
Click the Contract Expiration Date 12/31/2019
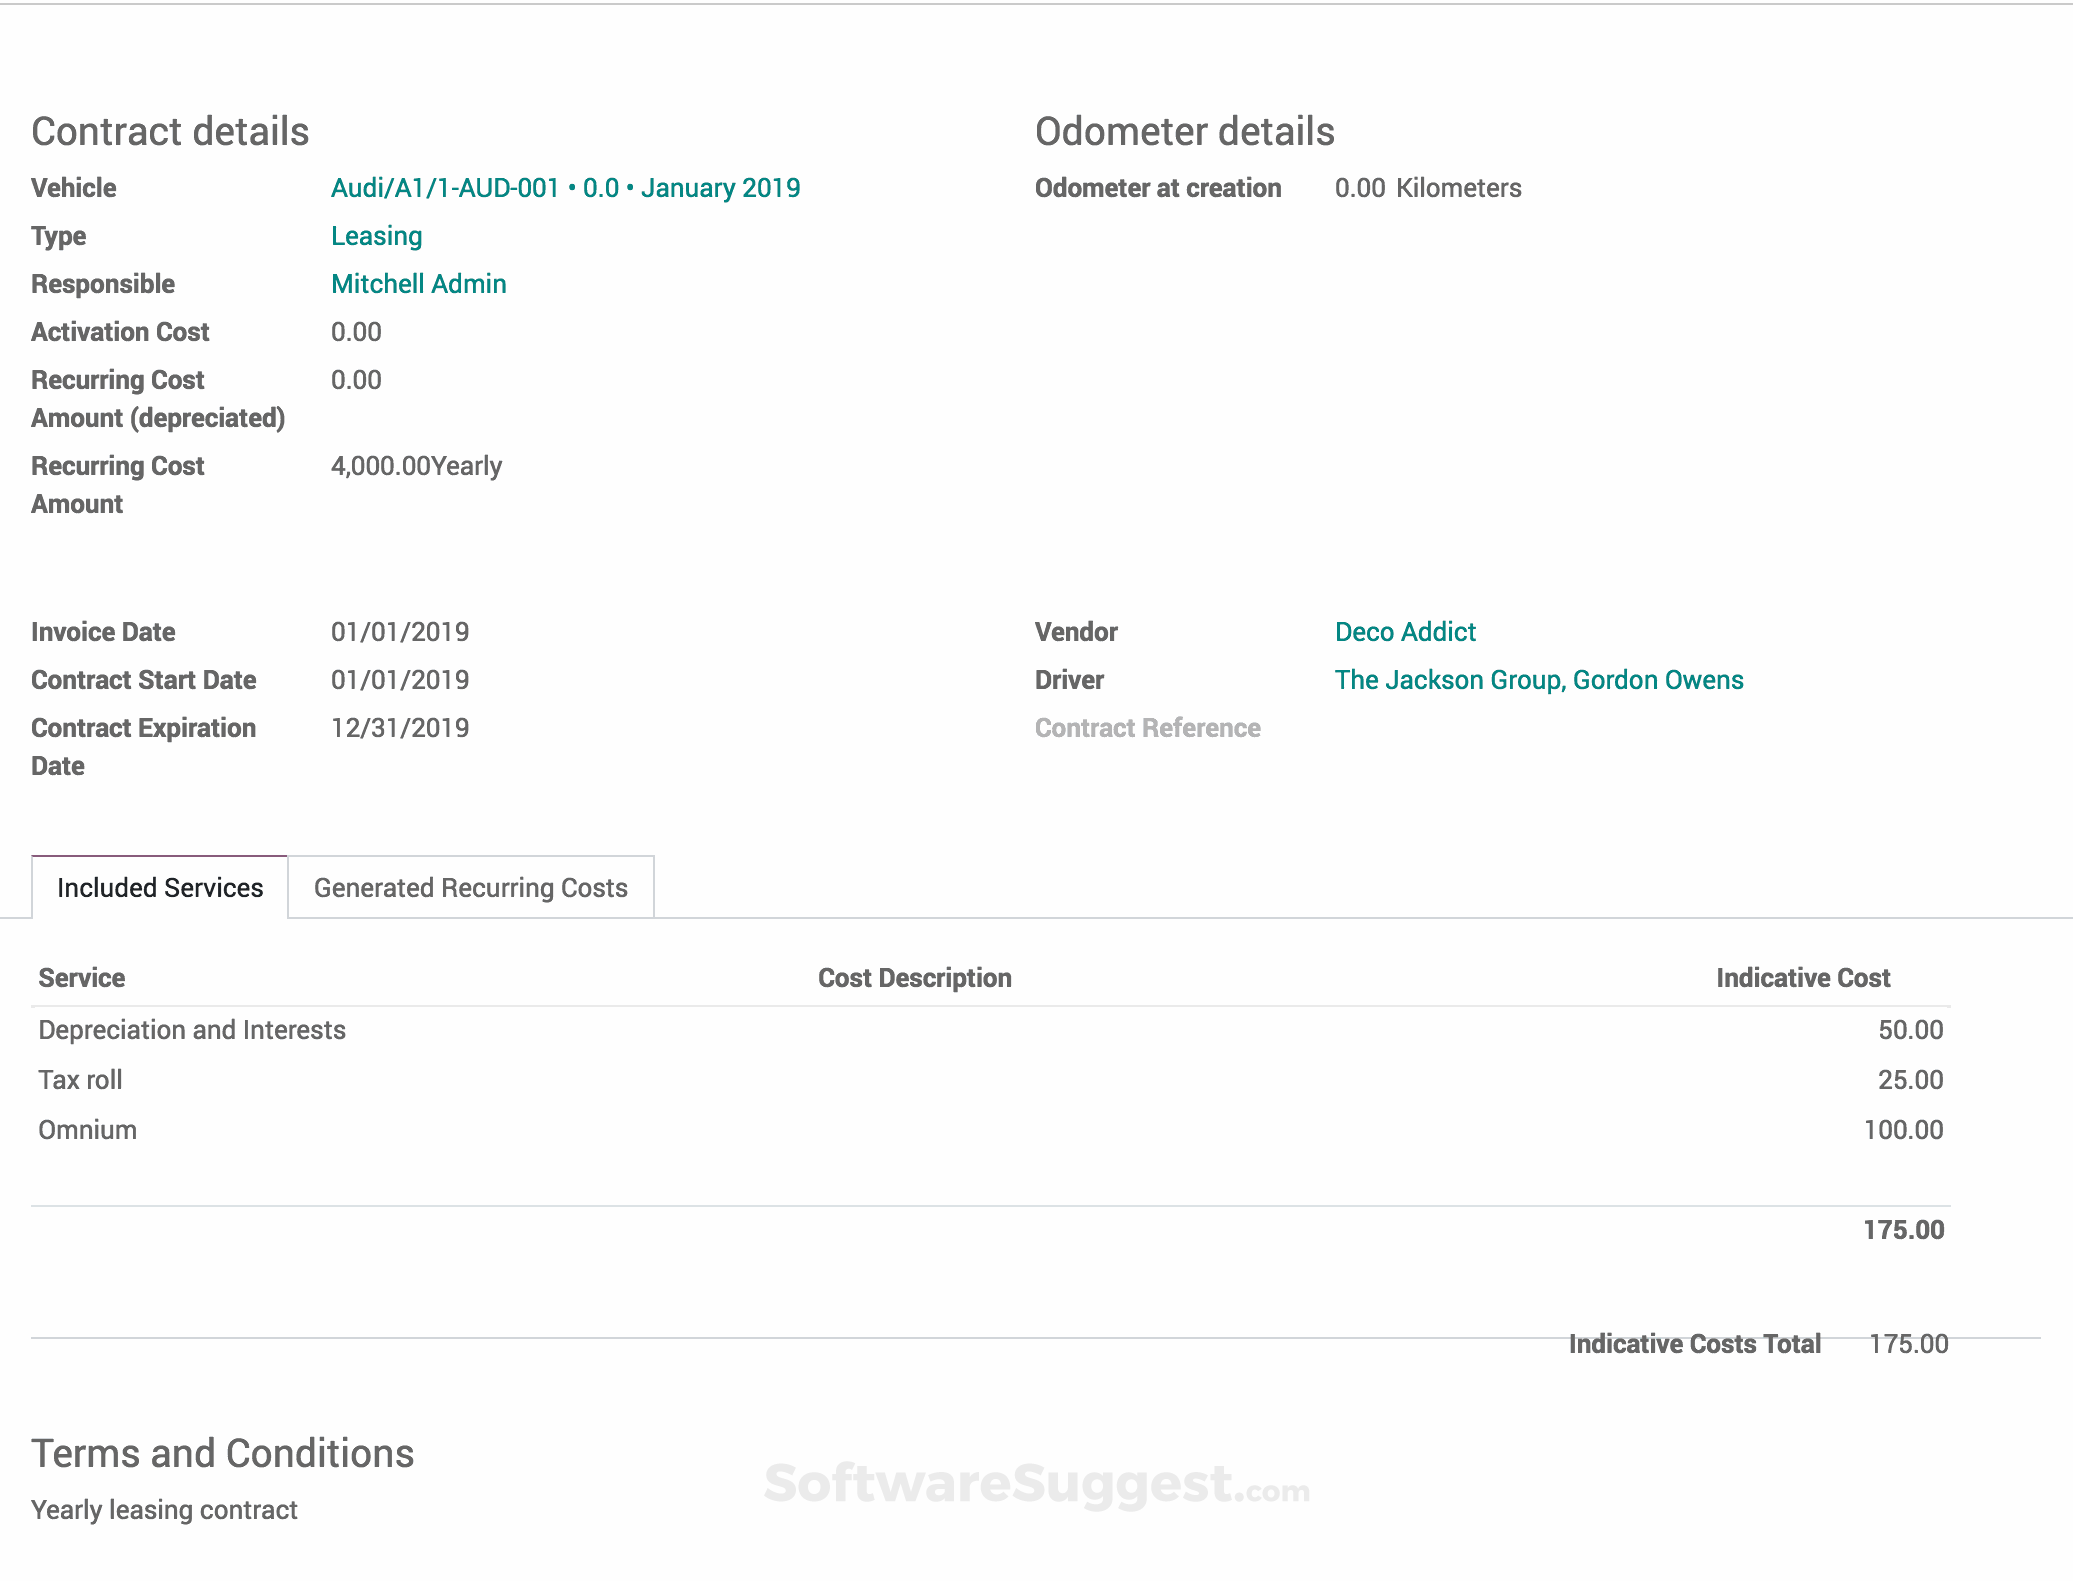click(x=400, y=728)
